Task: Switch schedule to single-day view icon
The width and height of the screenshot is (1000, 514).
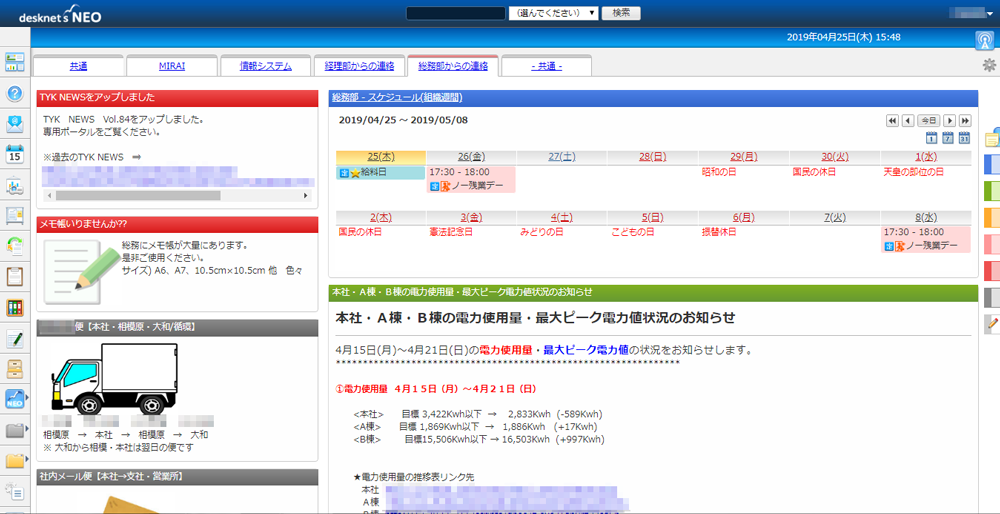Action: point(931,138)
